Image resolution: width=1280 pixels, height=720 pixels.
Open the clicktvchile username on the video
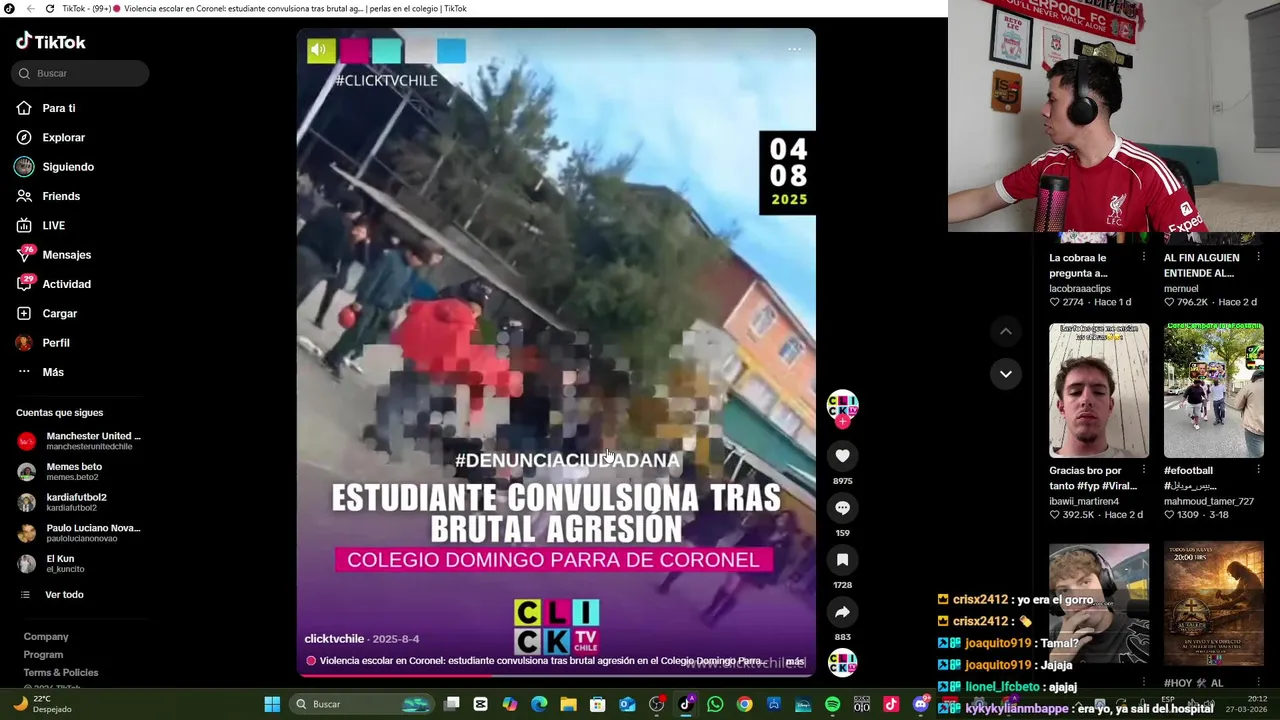tap(334, 639)
